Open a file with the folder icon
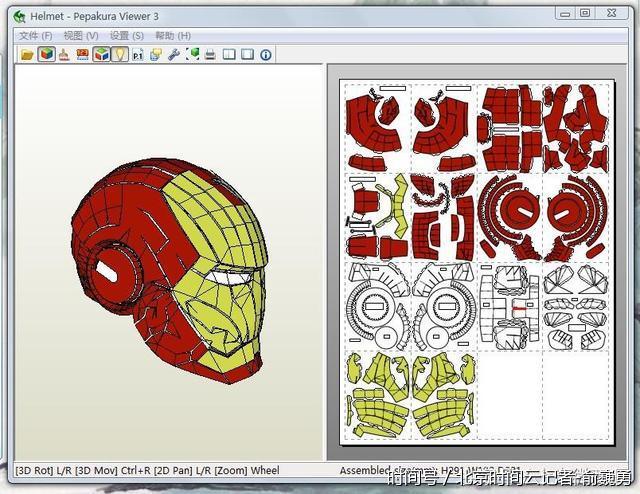The width and height of the screenshot is (640, 494). (x=27, y=54)
